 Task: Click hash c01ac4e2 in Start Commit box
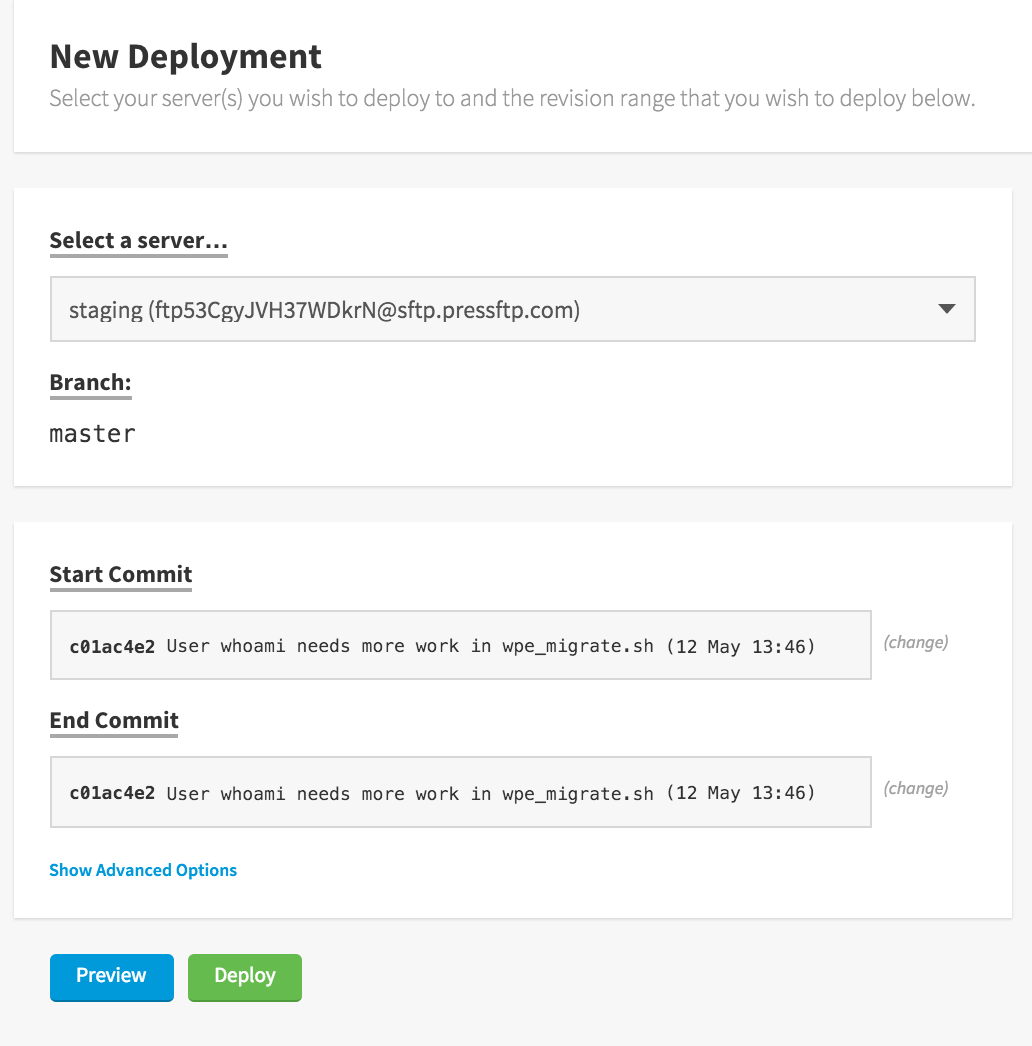pyautogui.click(x=112, y=646)
